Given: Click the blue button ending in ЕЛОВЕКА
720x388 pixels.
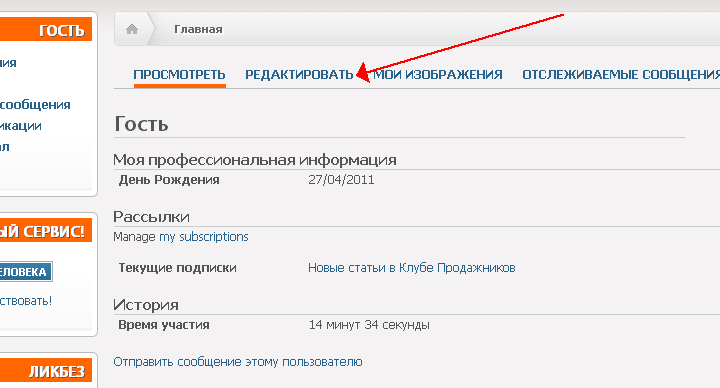Looking at the screenshot, I should (26, 272).
